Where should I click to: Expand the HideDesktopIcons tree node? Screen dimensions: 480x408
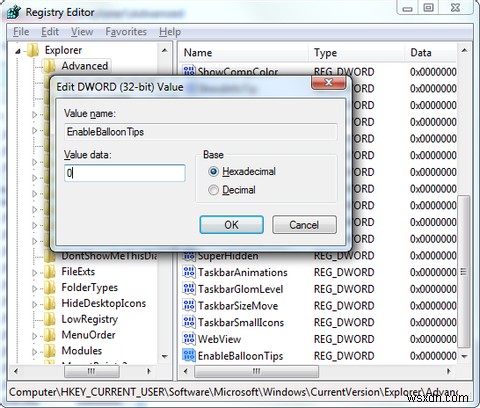(35, 304)
